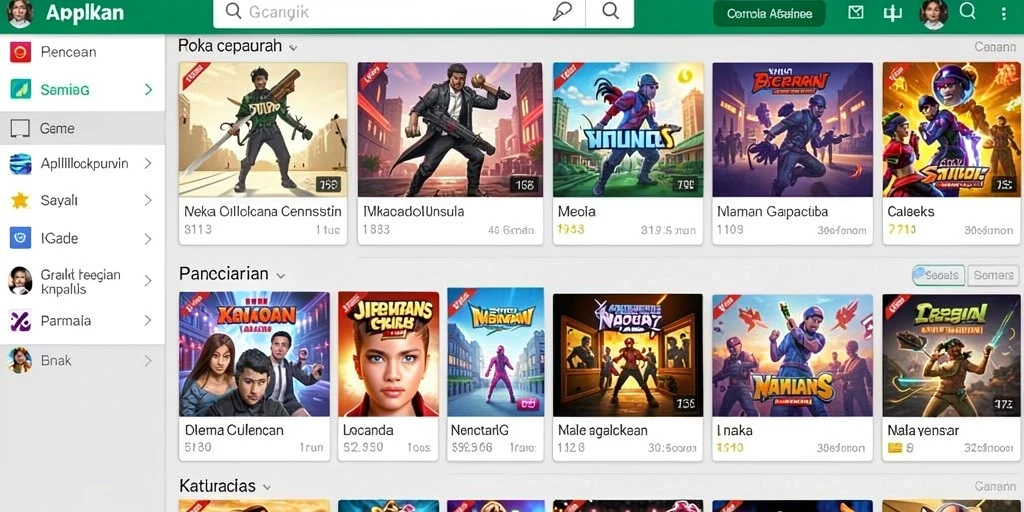Expand the Aplillockpurvin sidebar chevron
Screen dimensions: 1024x512
pyautogui.click(x=148, y=163)
